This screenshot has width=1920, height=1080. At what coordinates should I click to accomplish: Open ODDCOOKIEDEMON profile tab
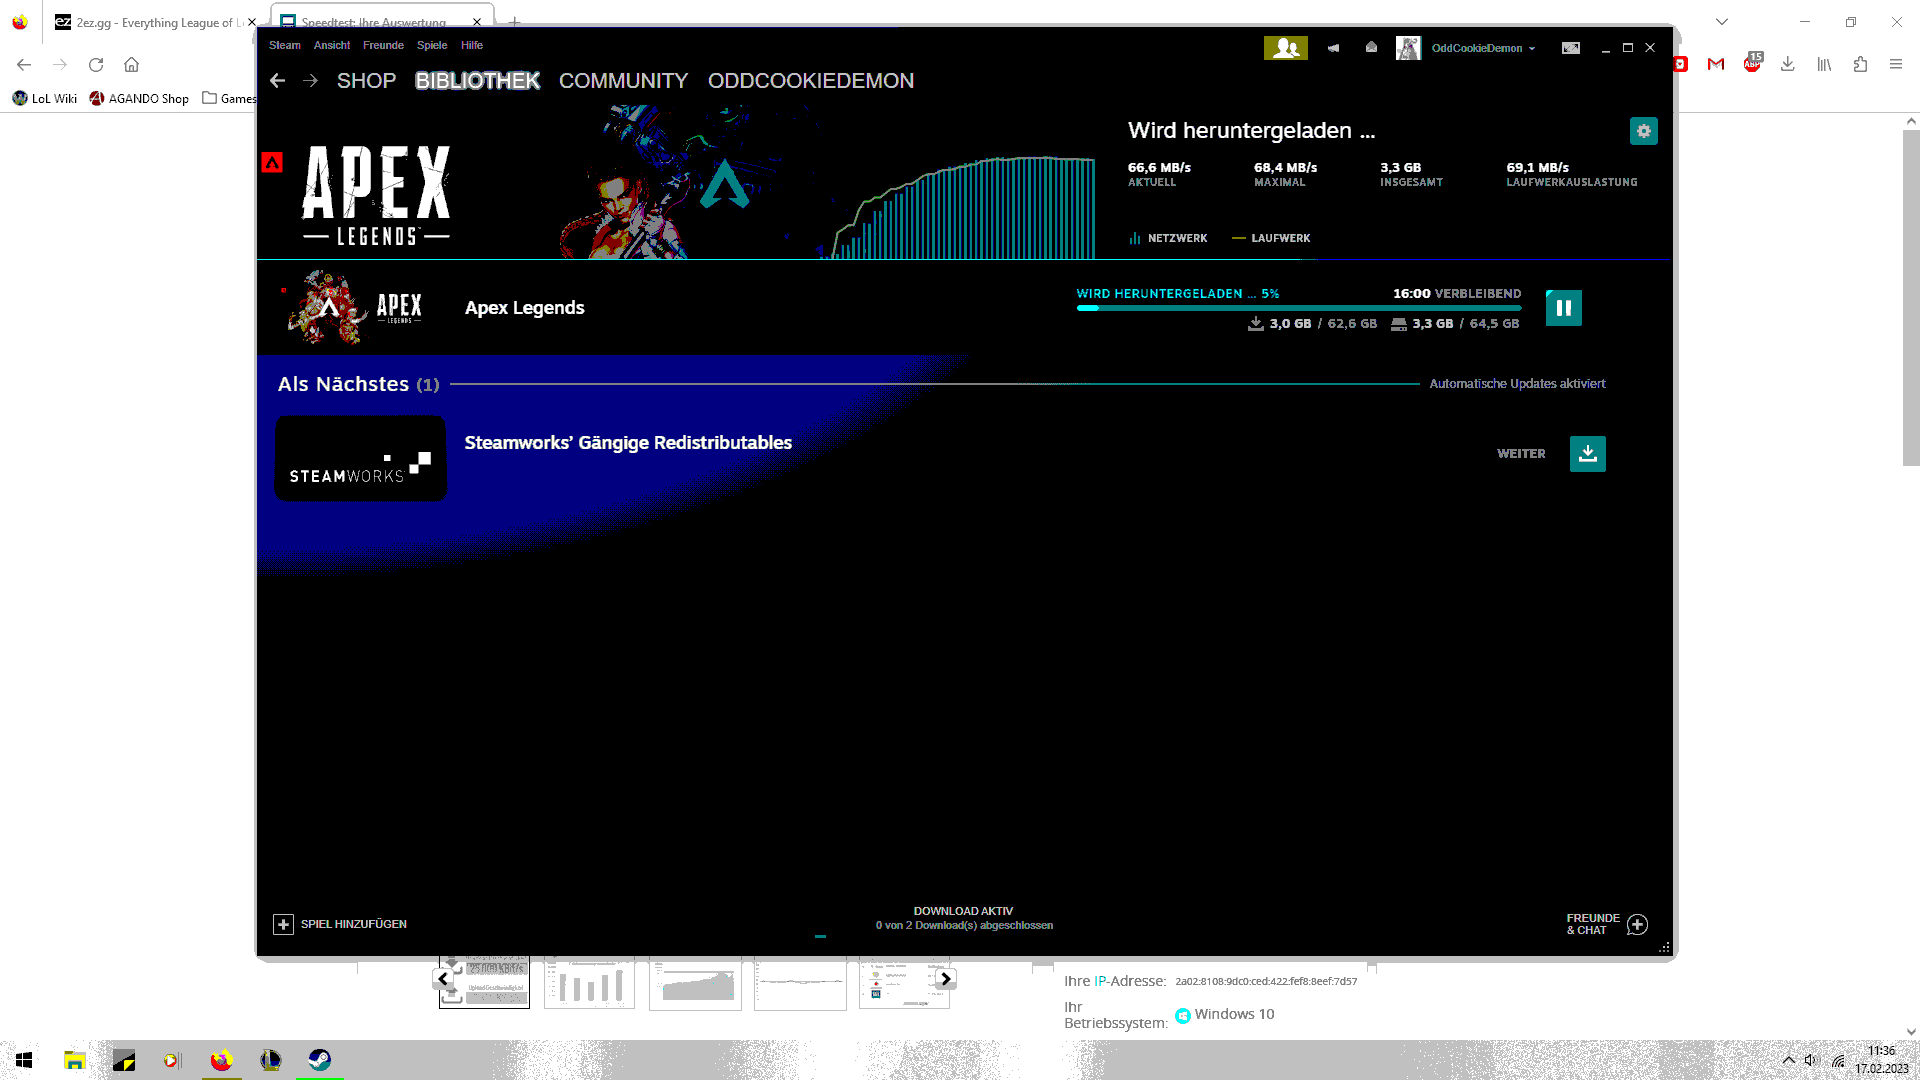[811, 81]
